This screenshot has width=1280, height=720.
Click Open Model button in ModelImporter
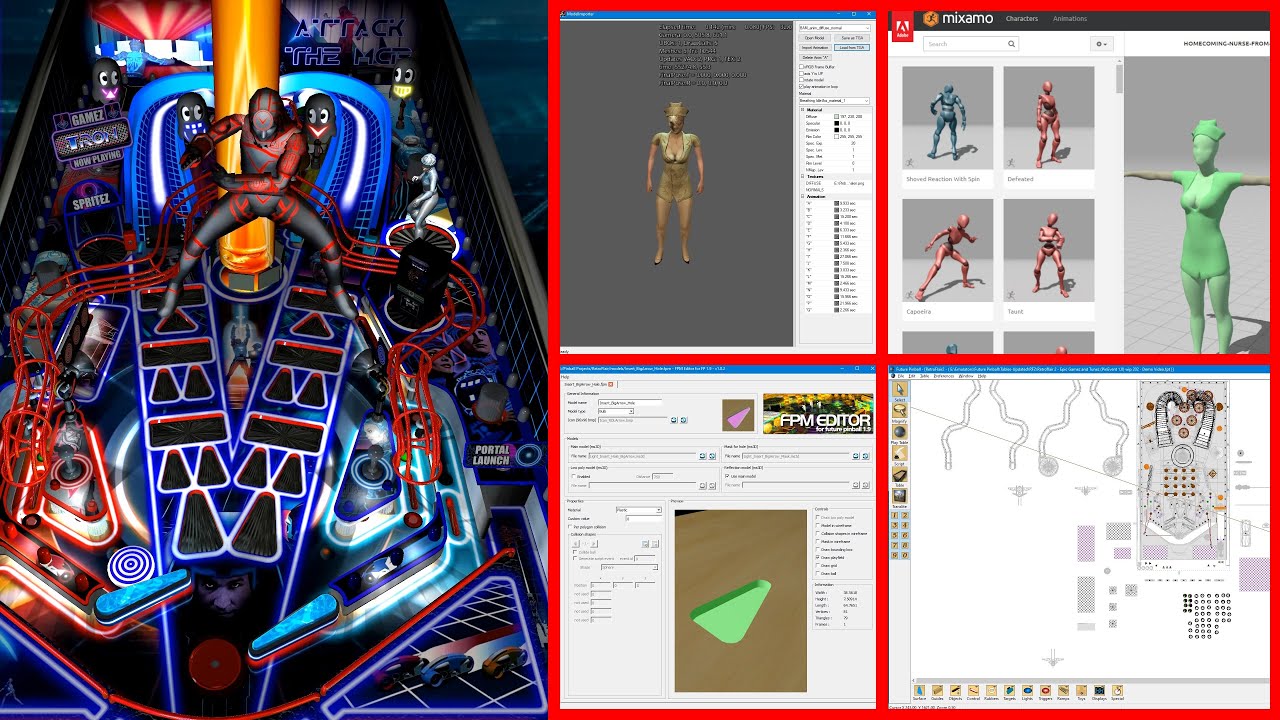click(x=814, y=38)
